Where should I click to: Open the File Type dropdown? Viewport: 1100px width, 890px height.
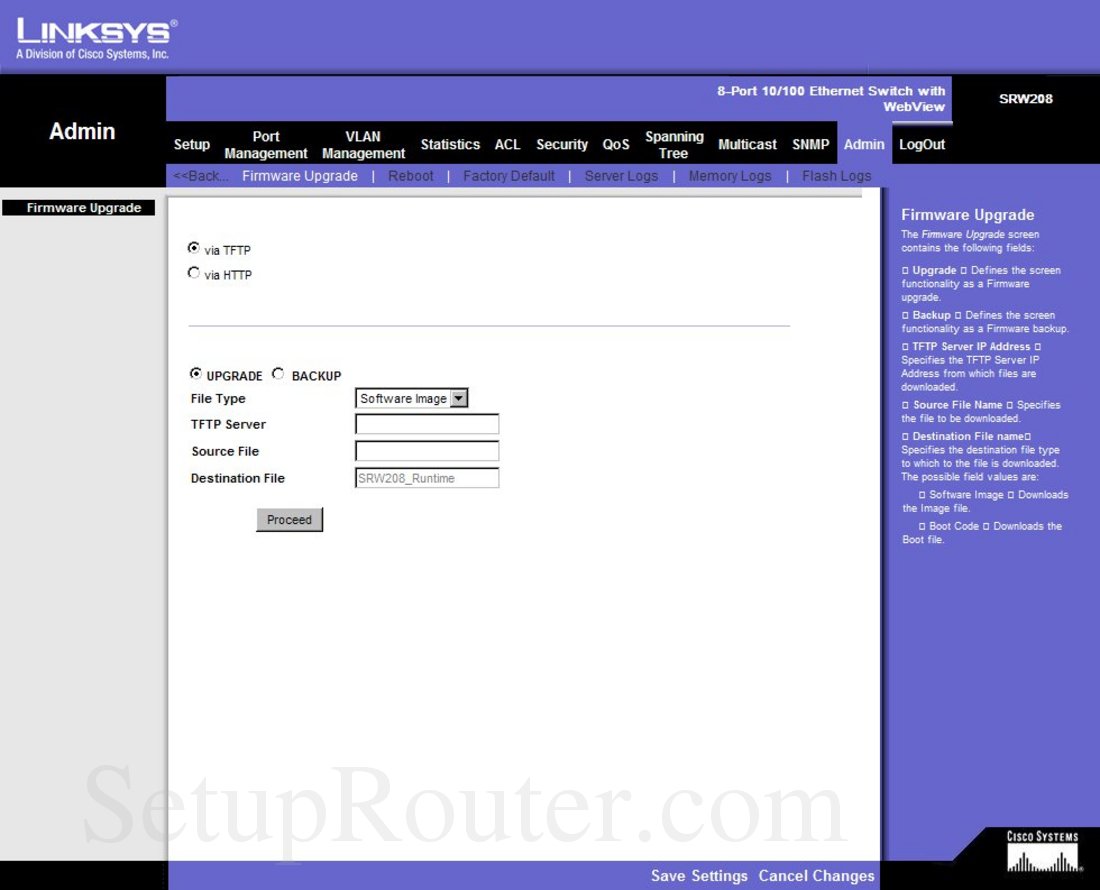(x=411, y=398)
